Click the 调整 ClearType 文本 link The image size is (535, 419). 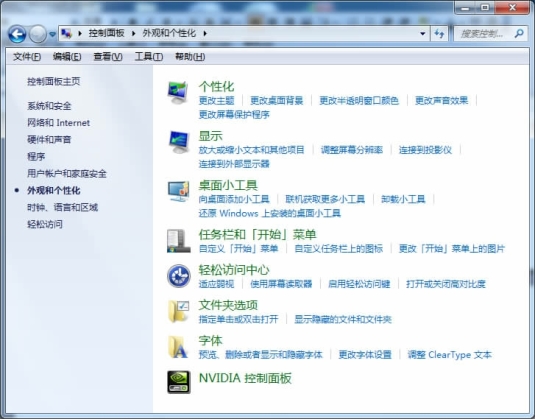(x=449, y=355)
